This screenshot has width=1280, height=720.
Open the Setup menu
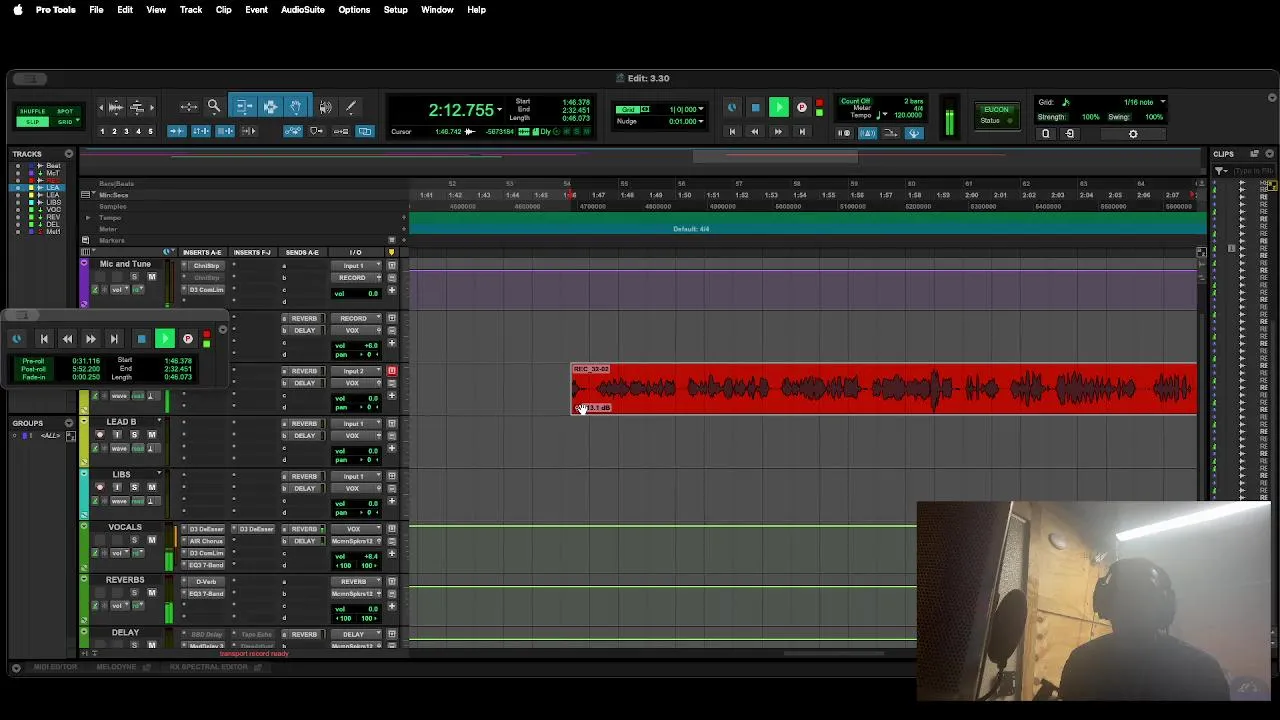tap(395, 10)
